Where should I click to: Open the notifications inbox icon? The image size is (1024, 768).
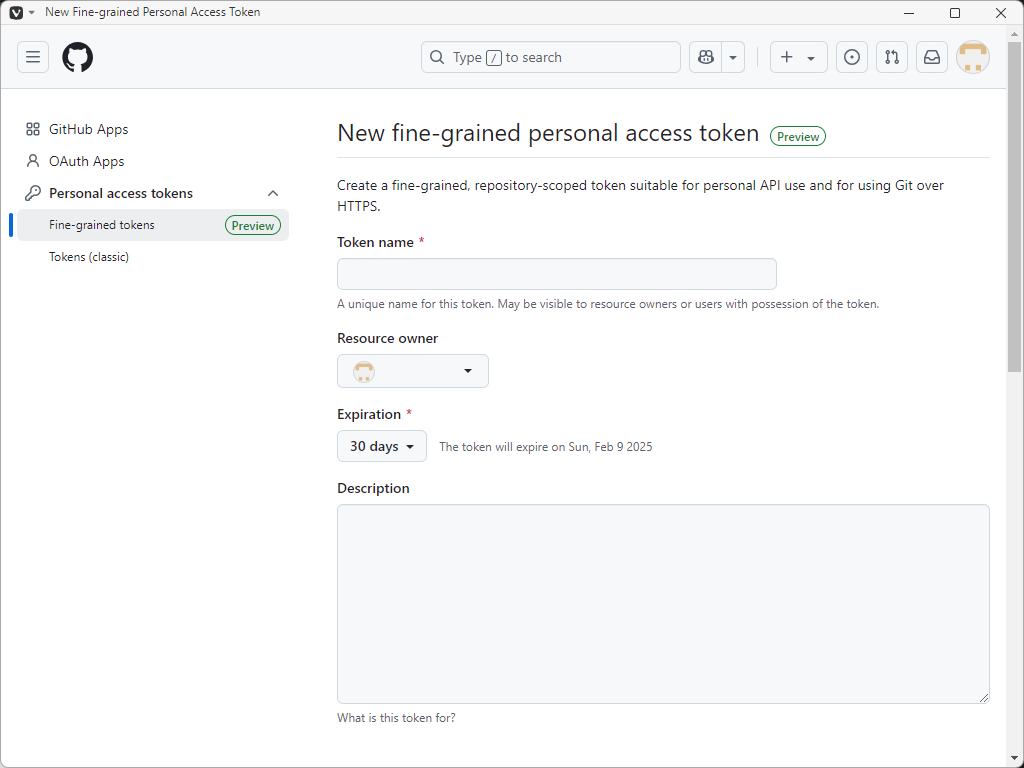coord(931,57)
